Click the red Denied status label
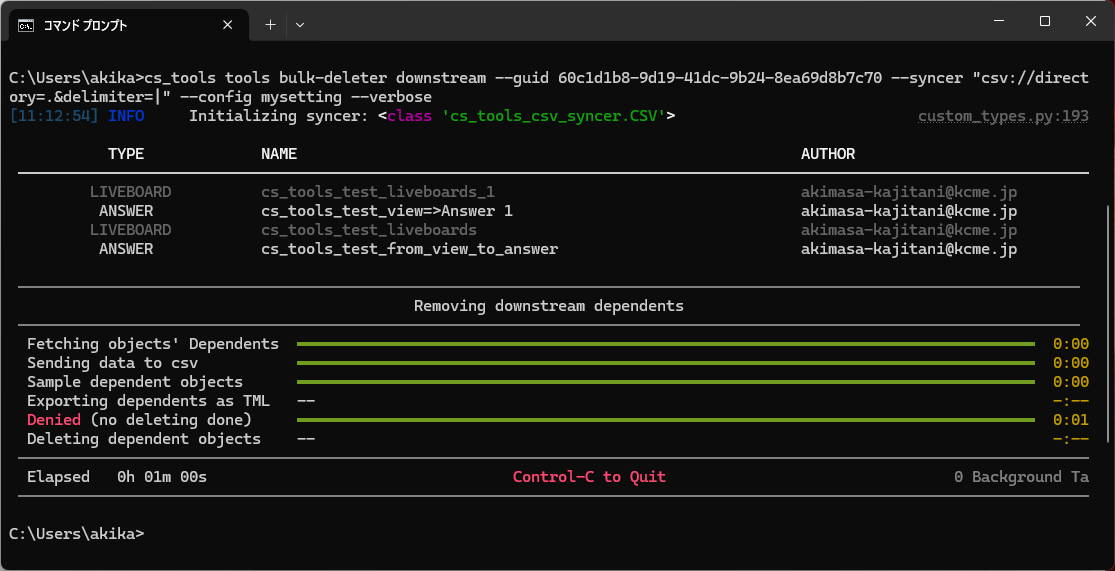 (54, 420)
